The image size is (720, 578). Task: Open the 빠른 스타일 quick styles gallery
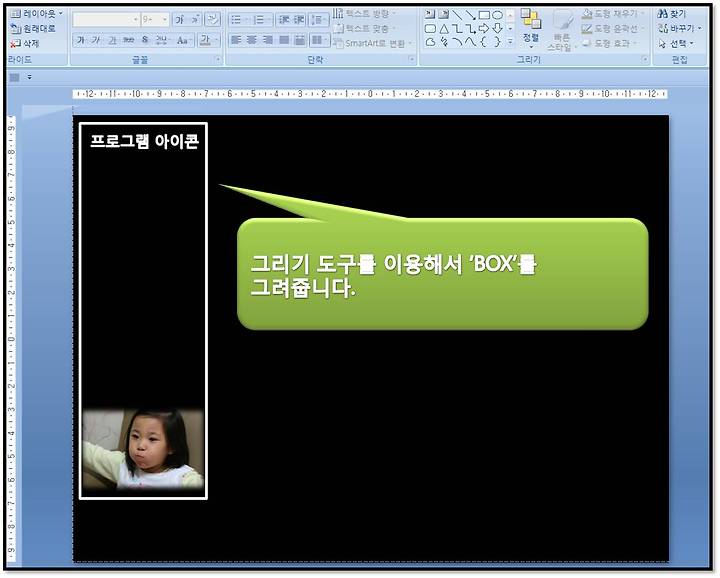tap(561, 30)
